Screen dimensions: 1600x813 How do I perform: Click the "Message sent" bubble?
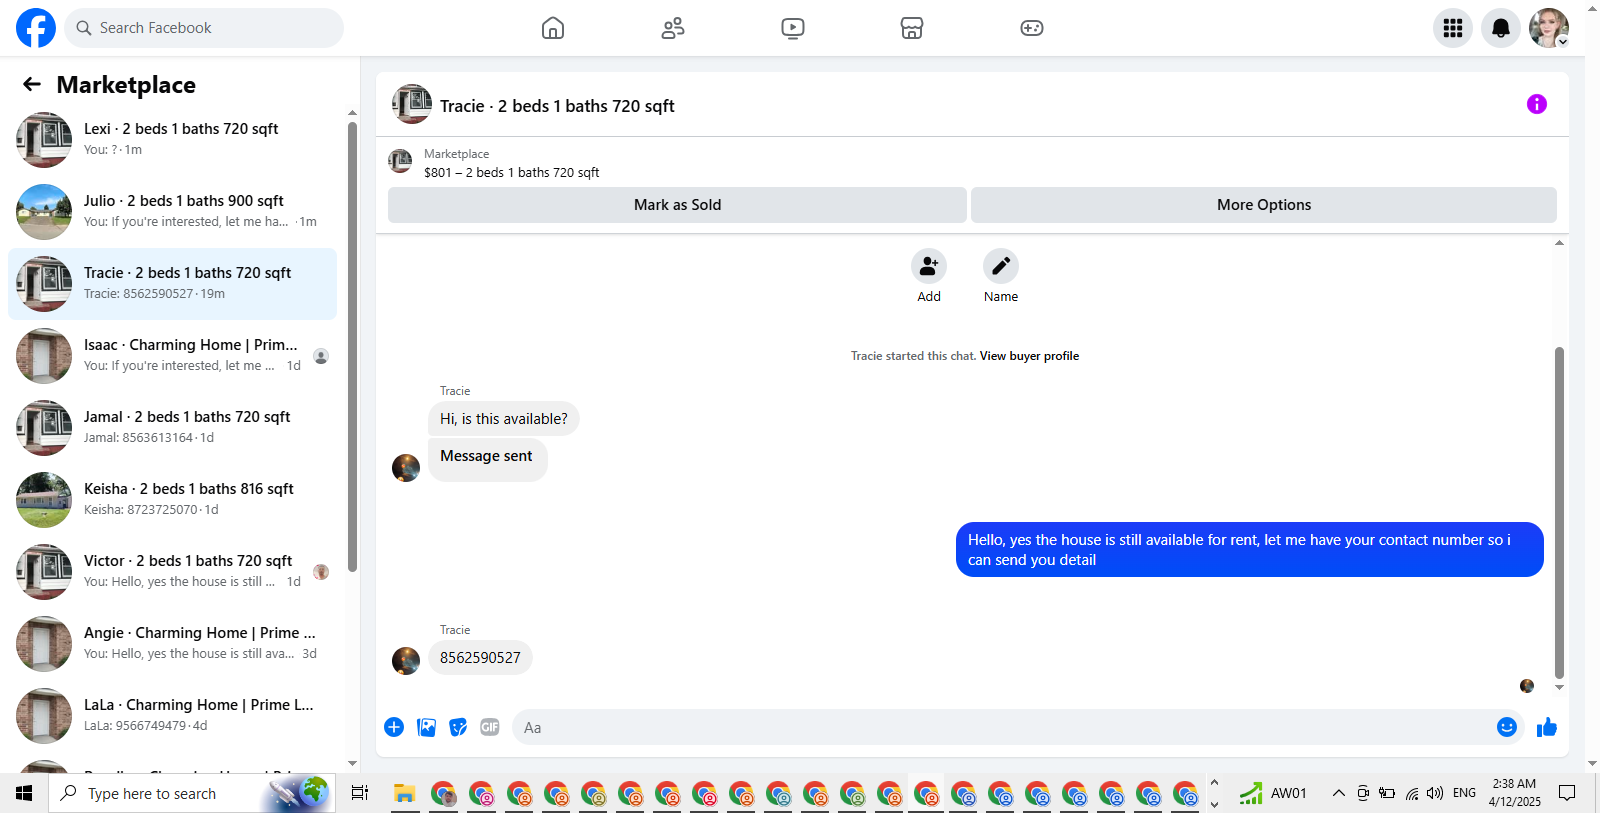coord(487,458)
